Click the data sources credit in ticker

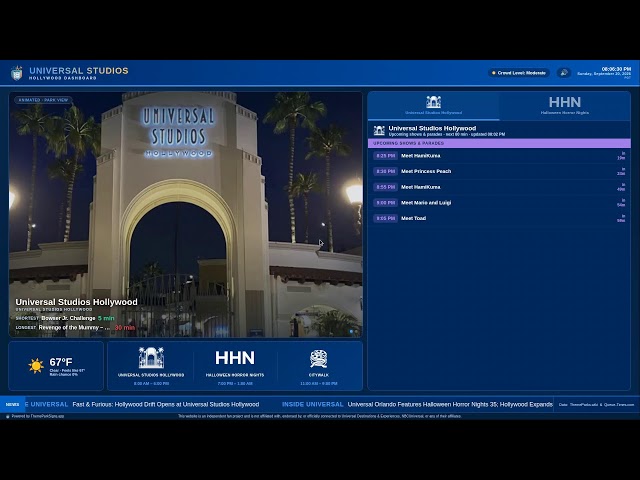pos(596,404)
